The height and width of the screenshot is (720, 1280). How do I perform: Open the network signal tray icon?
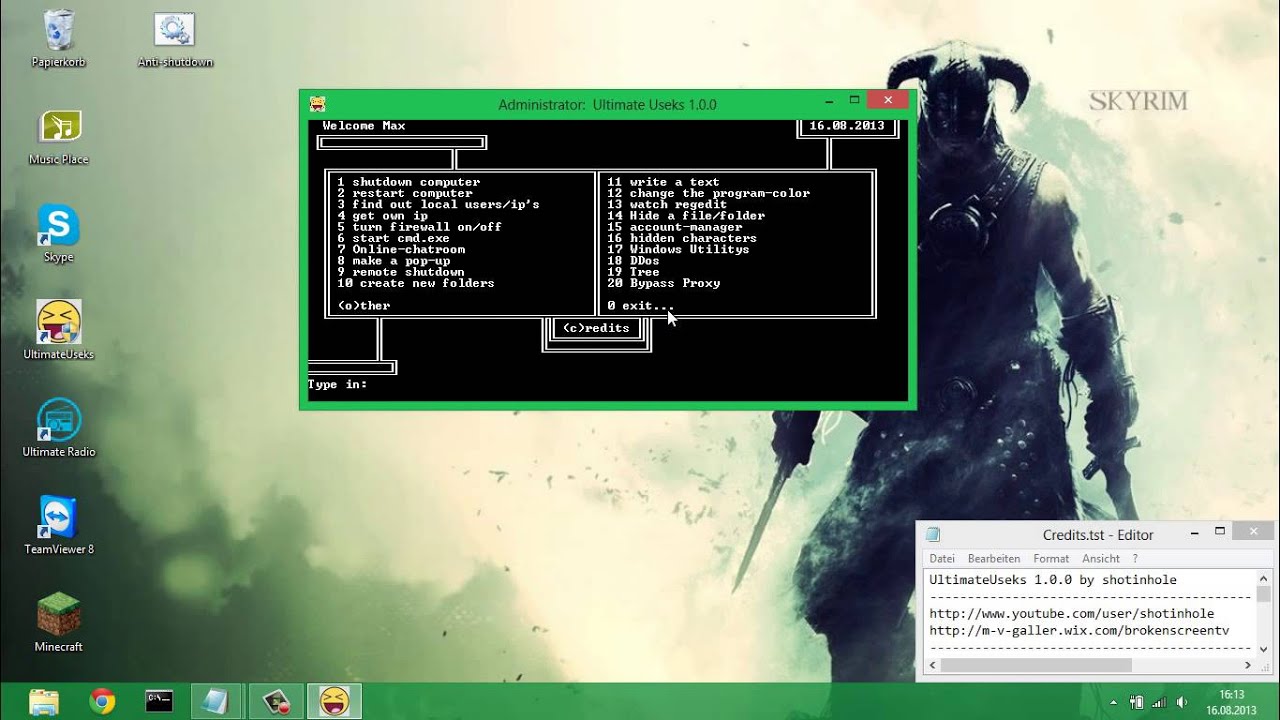(x=1159, y=702)
